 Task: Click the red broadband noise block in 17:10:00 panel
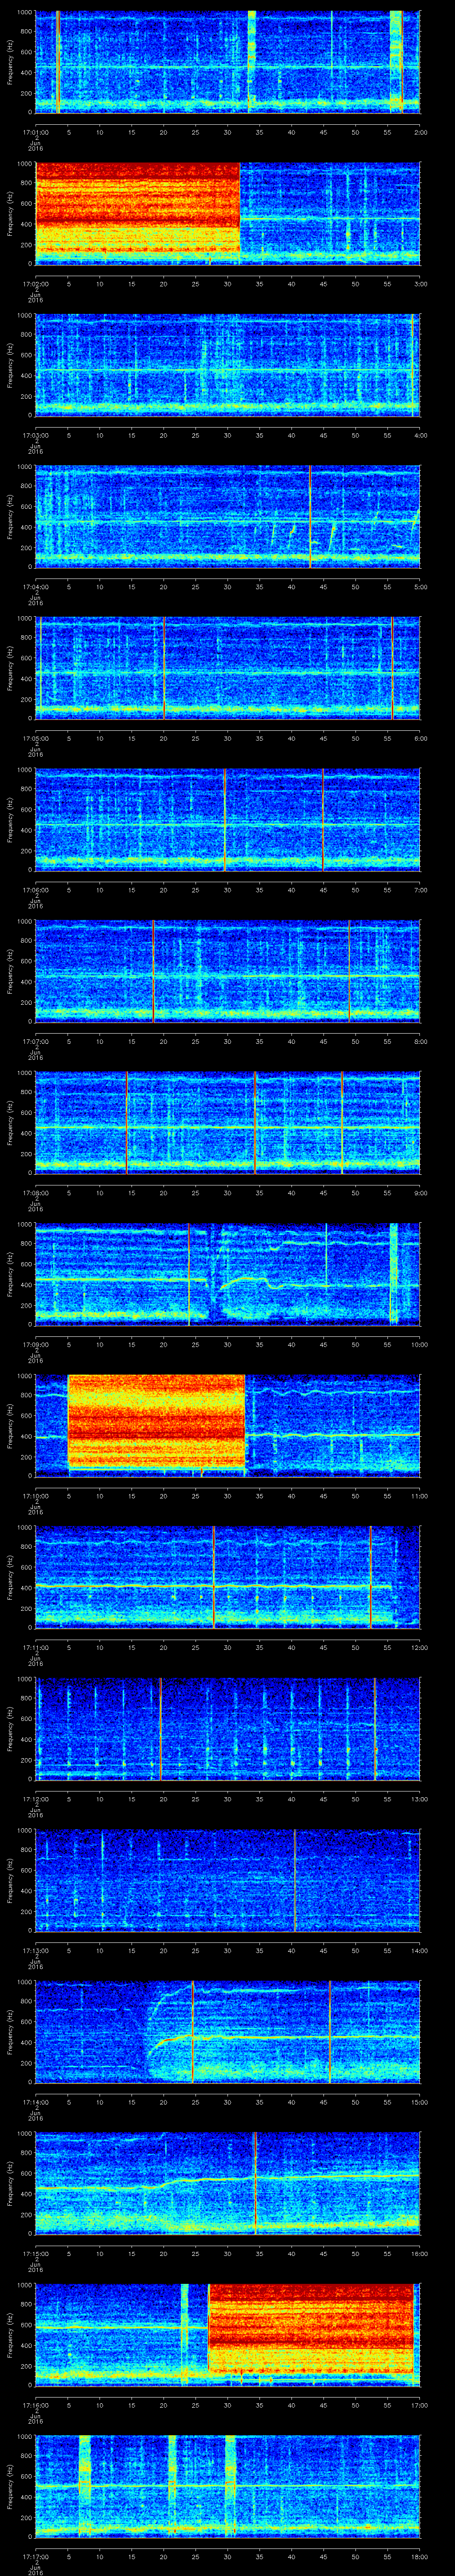tap(157, 1422)
